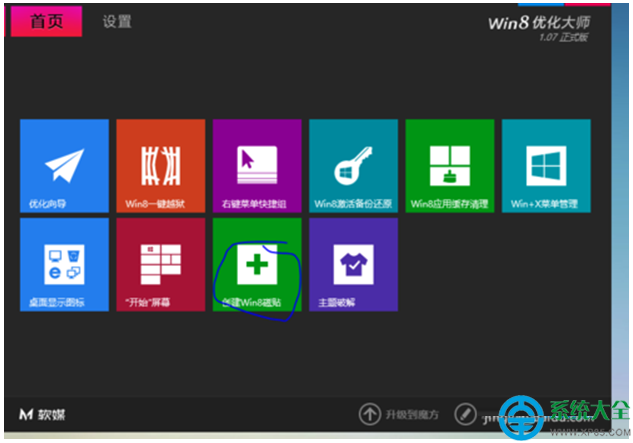Viewport: 633px width, 443px height.
Task: Click the 升级到魔方 upgrade arrow icon
Action: (369, 414)
